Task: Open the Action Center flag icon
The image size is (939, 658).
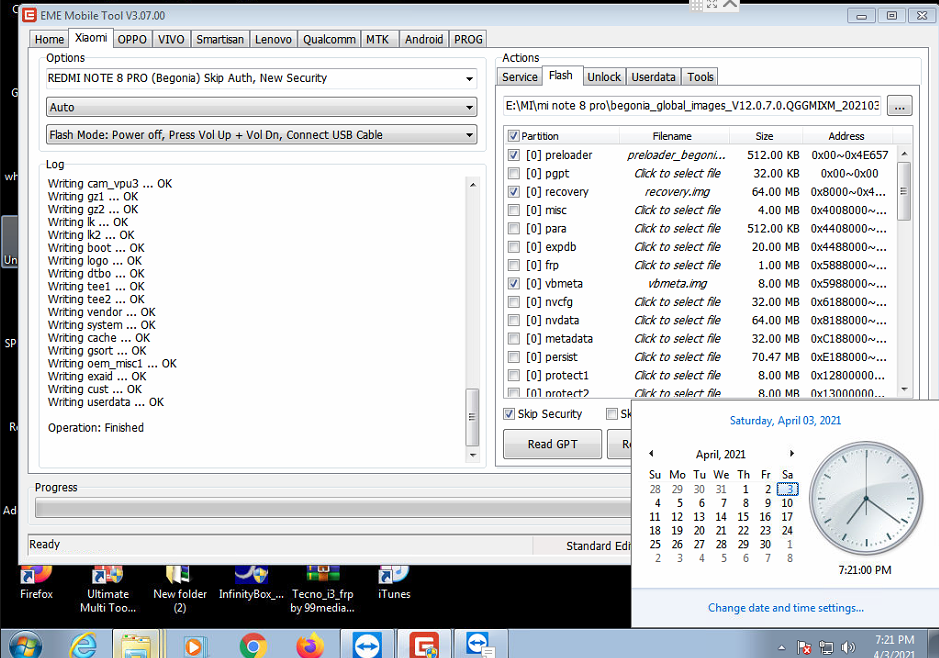Action: (x=804, y=647)
